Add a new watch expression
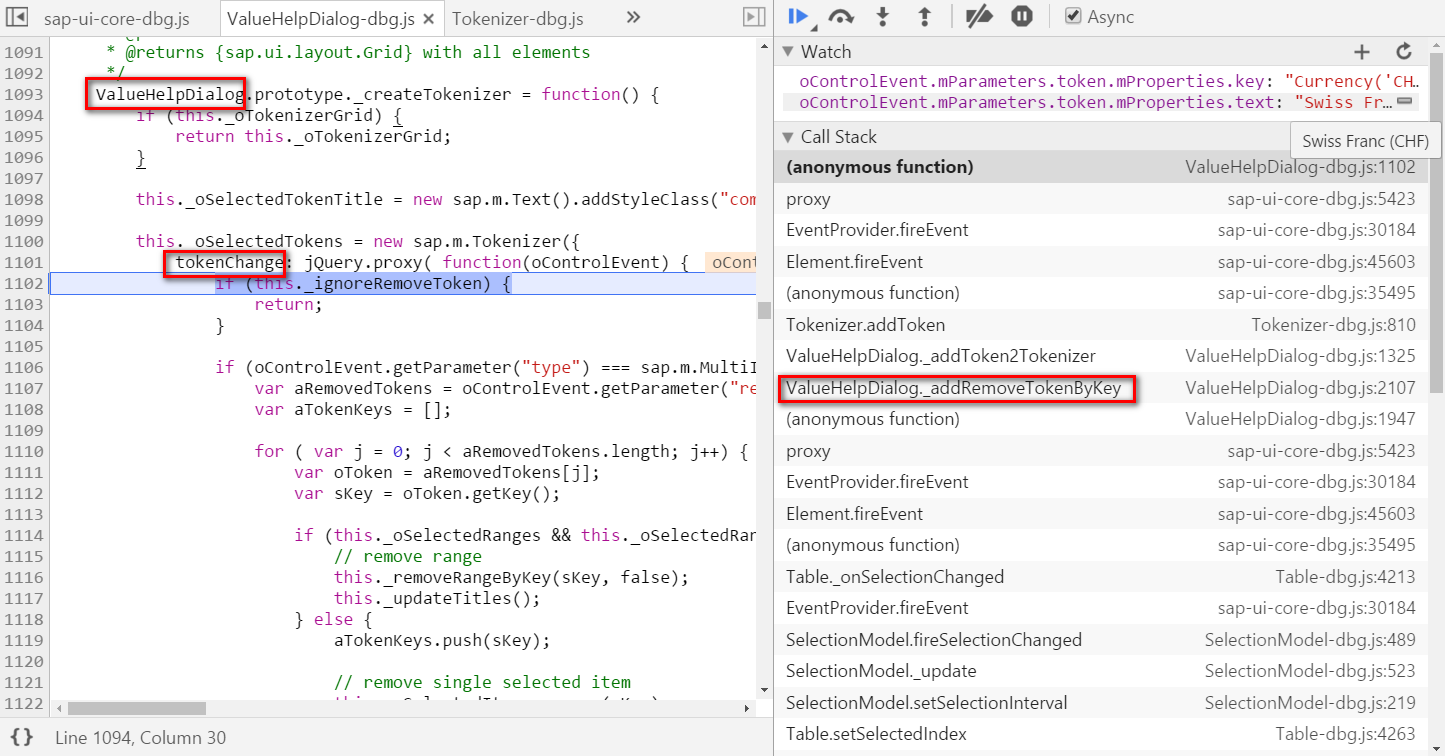This screenshot has height=756, width=1445. pos(1361,52)
